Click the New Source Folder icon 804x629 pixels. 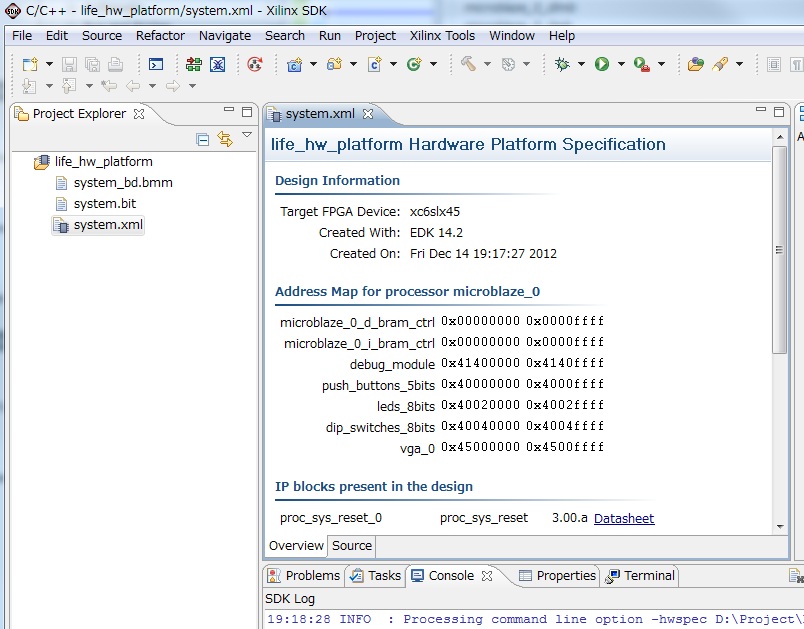tap(335, 64)
